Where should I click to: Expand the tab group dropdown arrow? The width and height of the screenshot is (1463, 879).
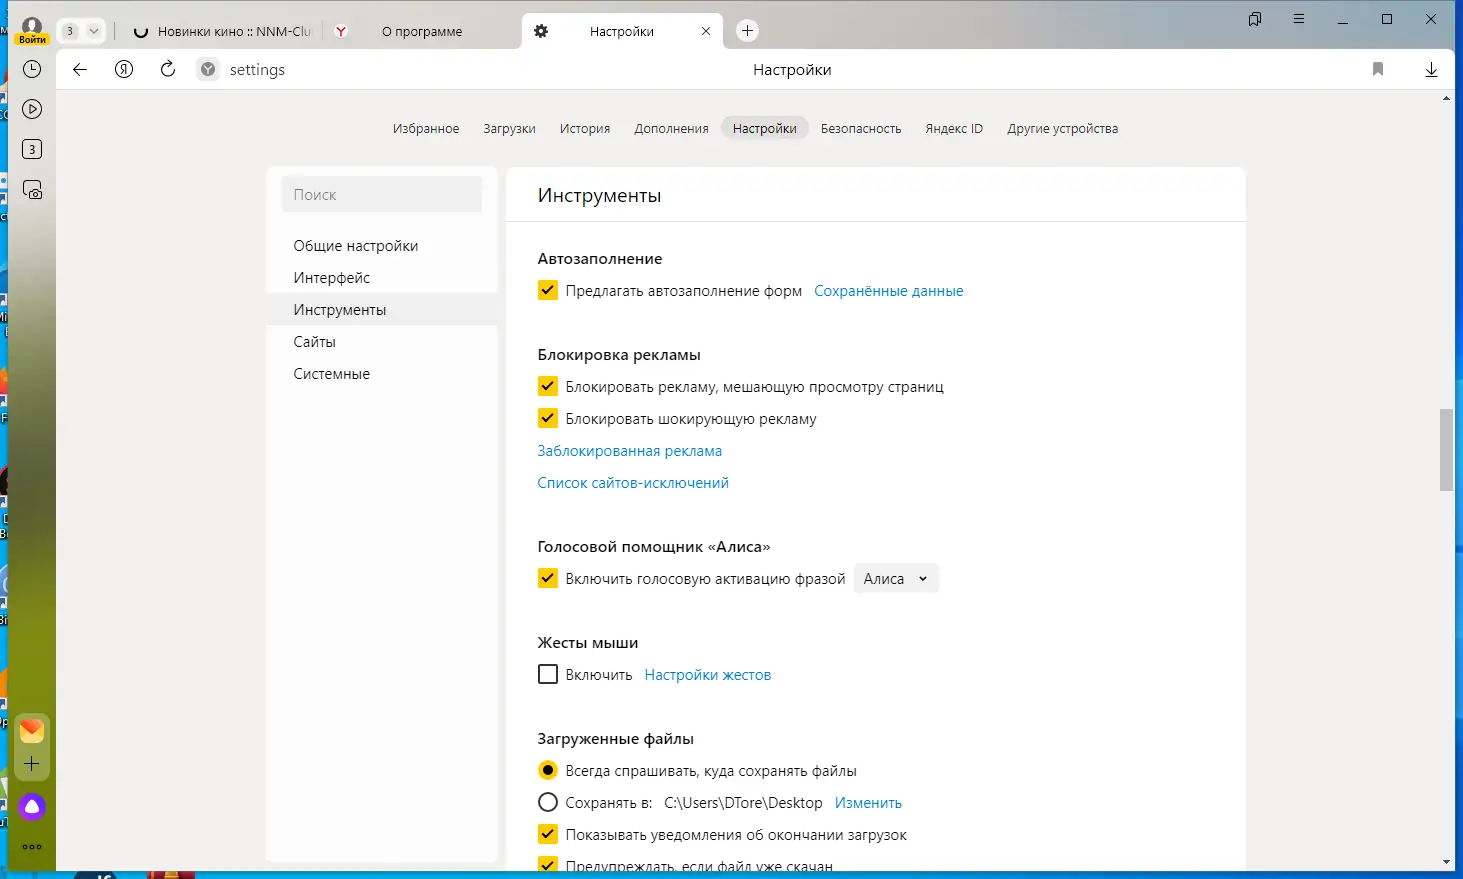coord(94,31)
